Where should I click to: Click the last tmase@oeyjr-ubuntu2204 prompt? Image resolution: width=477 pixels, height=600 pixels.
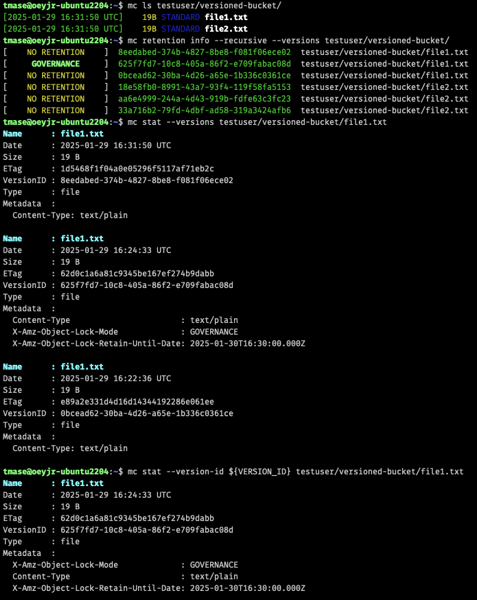coord(56,471)
